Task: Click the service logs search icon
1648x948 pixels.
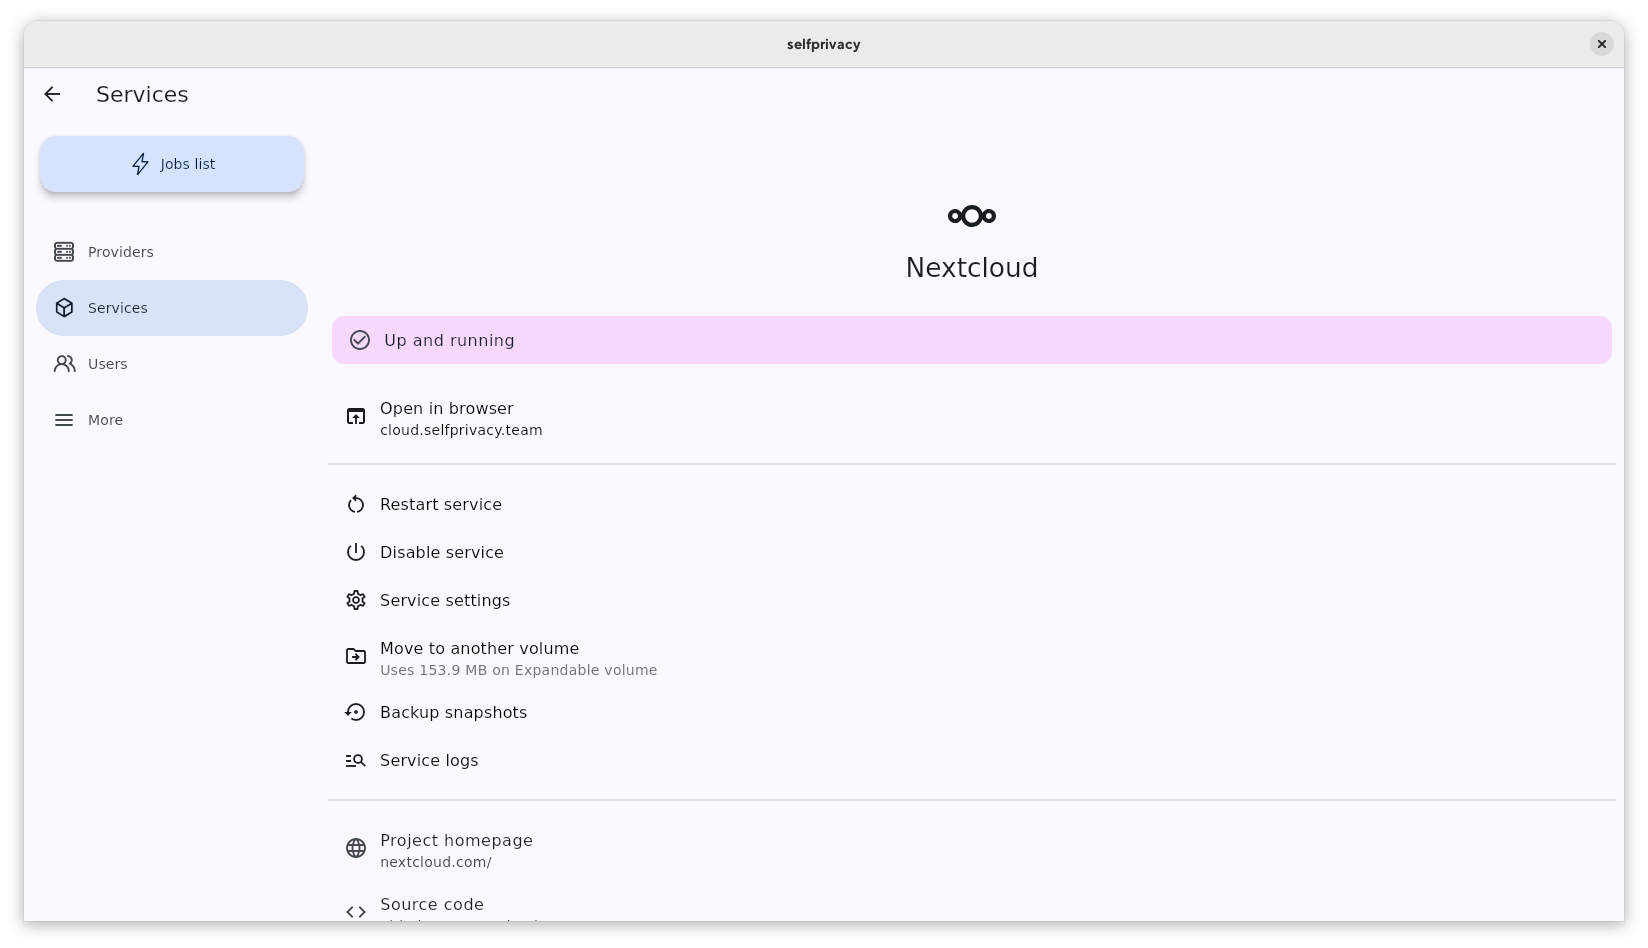Action: [x=356, y=760]
